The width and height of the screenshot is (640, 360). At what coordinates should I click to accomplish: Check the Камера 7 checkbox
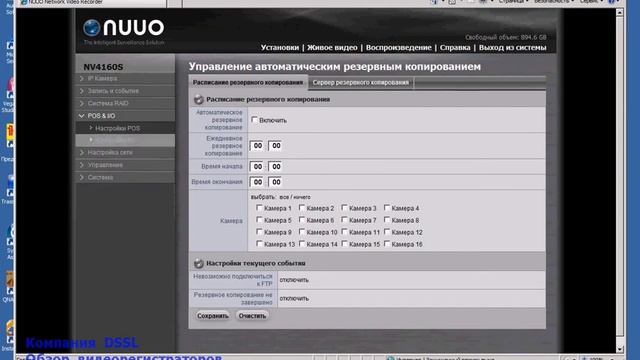pyautogui.click(x=344, y=220)
